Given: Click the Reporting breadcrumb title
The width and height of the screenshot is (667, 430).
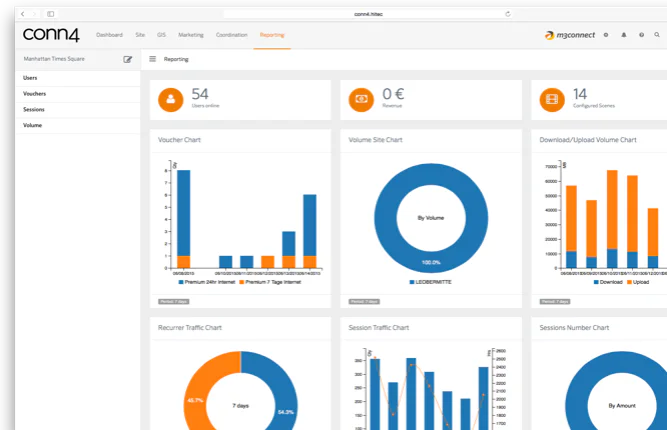Looking at the screenshot, I should point(176,59).
